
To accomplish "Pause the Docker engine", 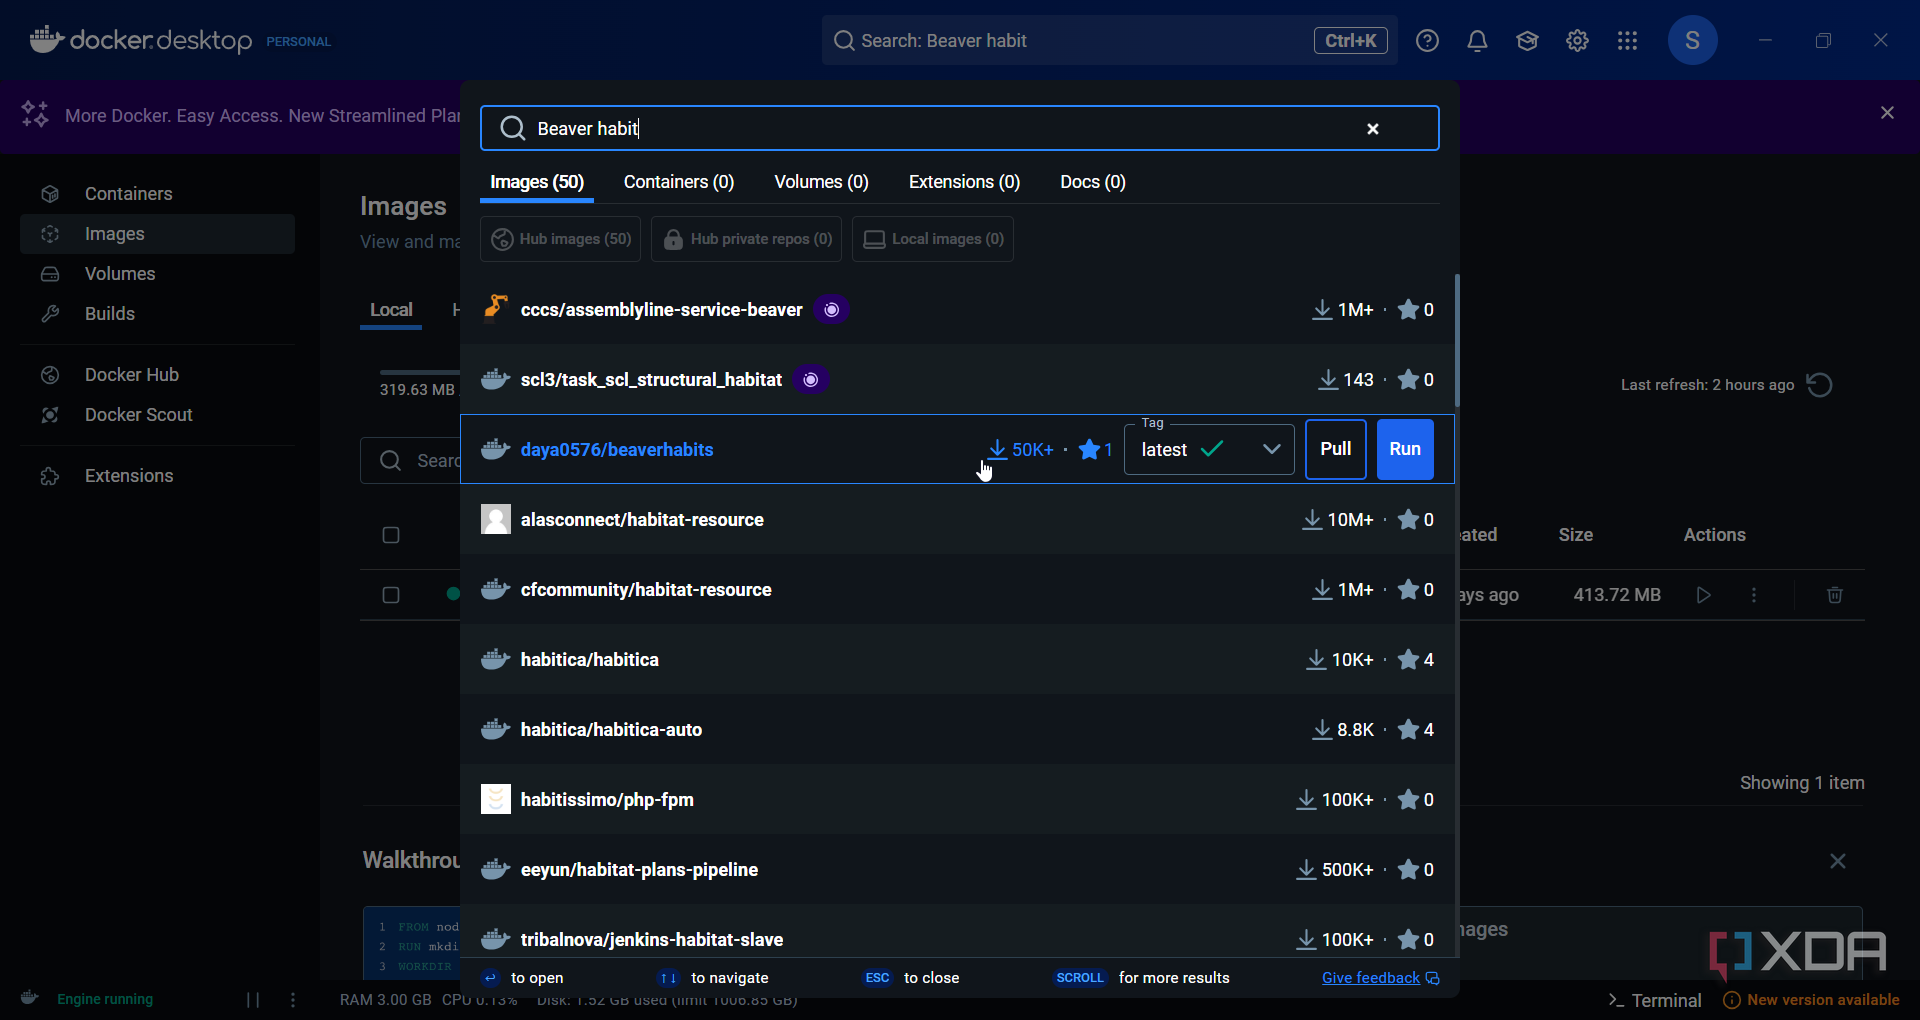I will tap(253, 999).
